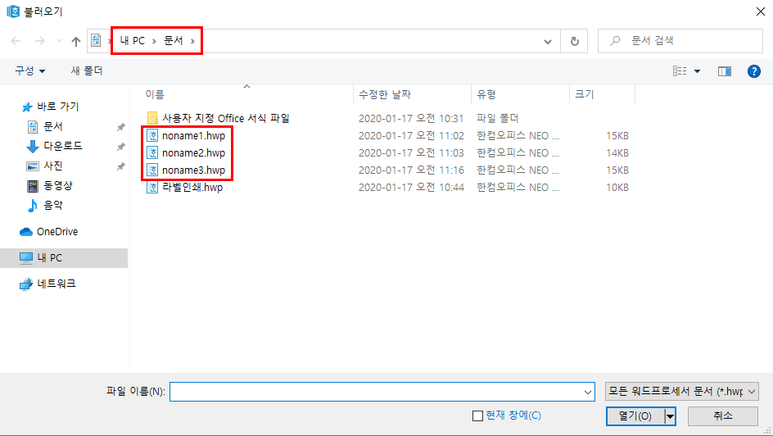Change the view layout icon

680,72
